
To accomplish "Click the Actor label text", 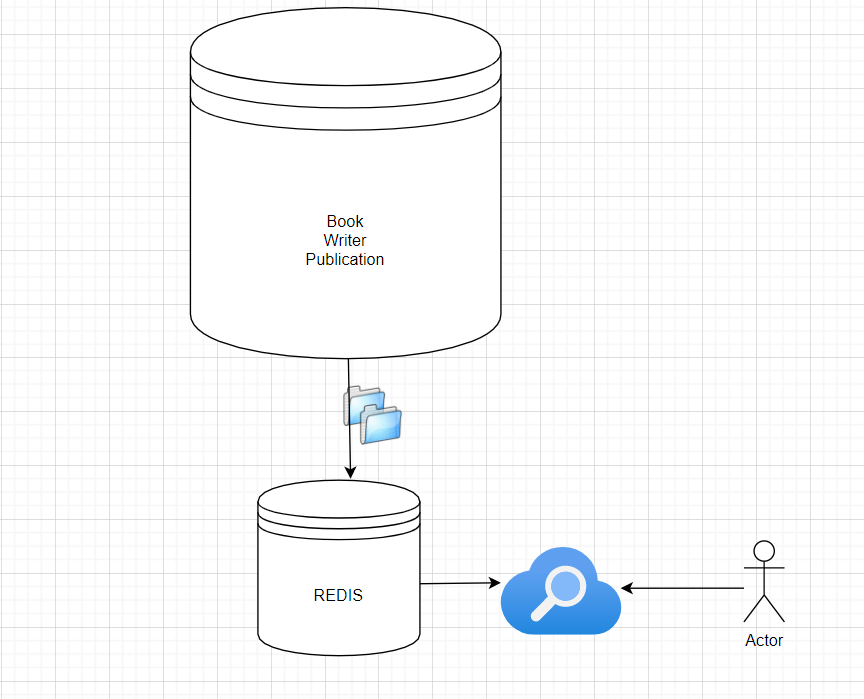I will tap(764, 640).
